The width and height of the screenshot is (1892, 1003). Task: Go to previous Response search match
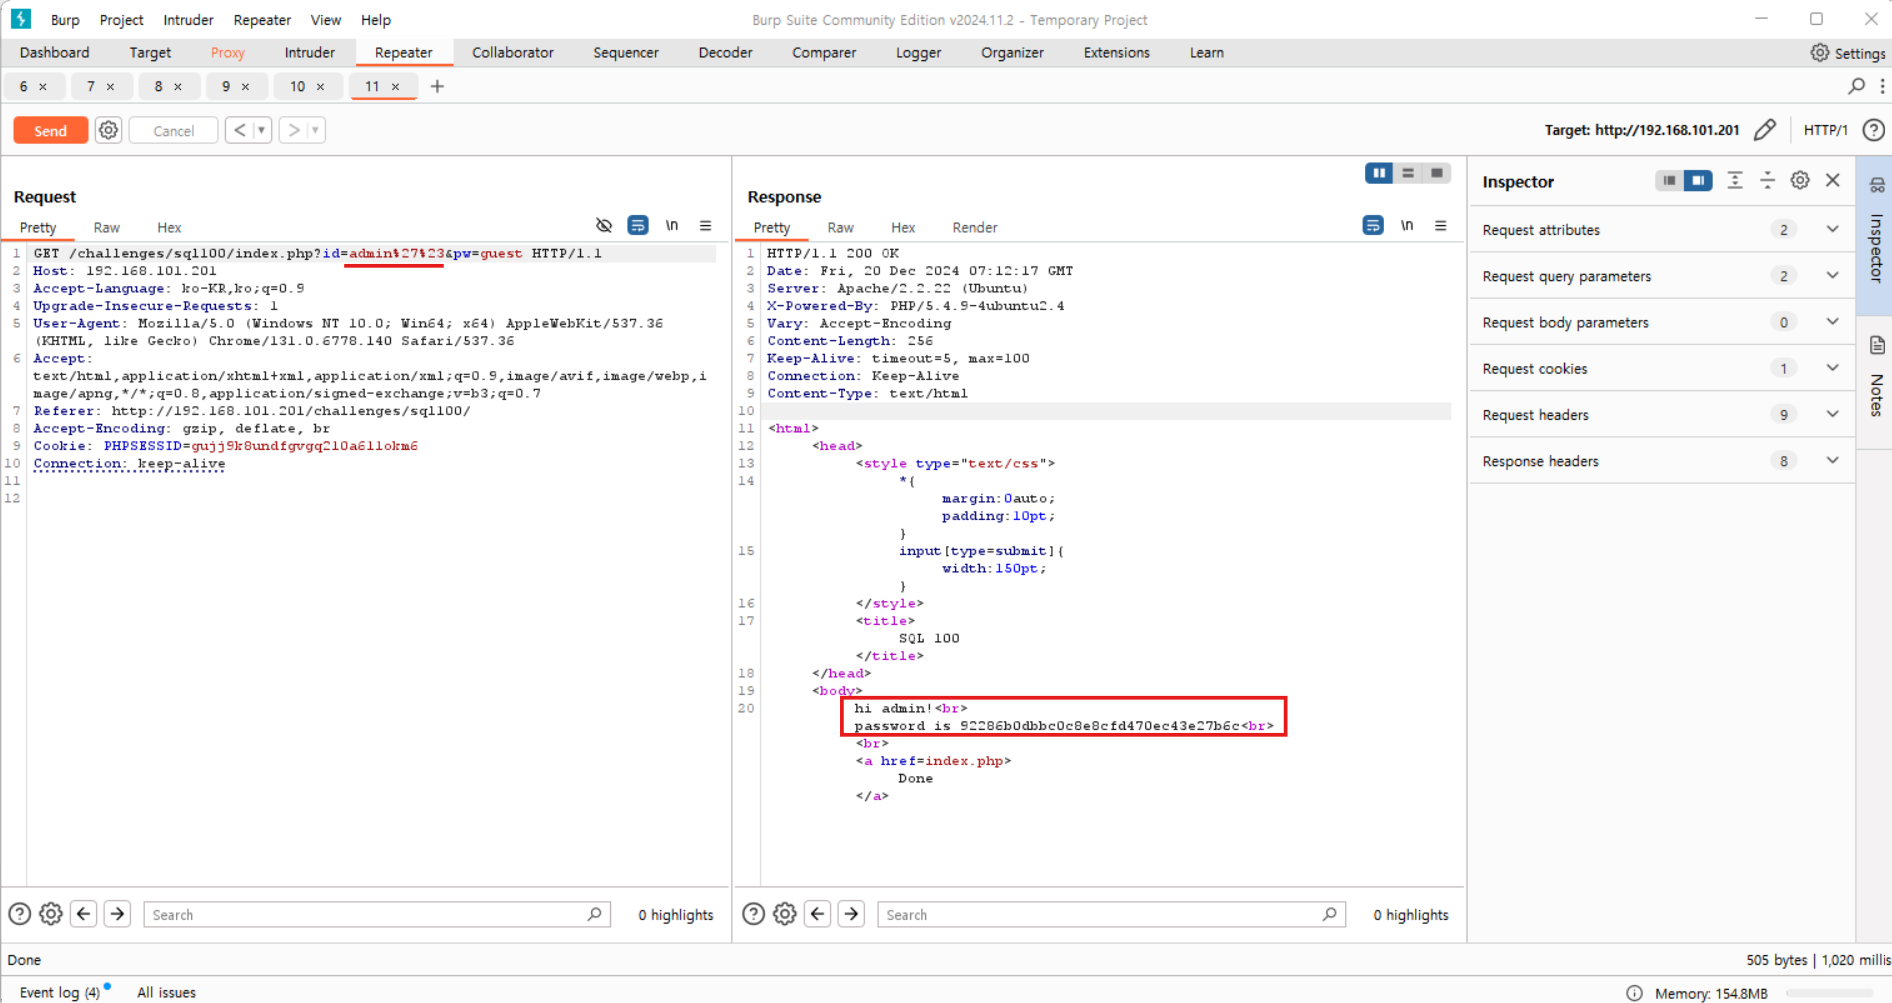818,914
